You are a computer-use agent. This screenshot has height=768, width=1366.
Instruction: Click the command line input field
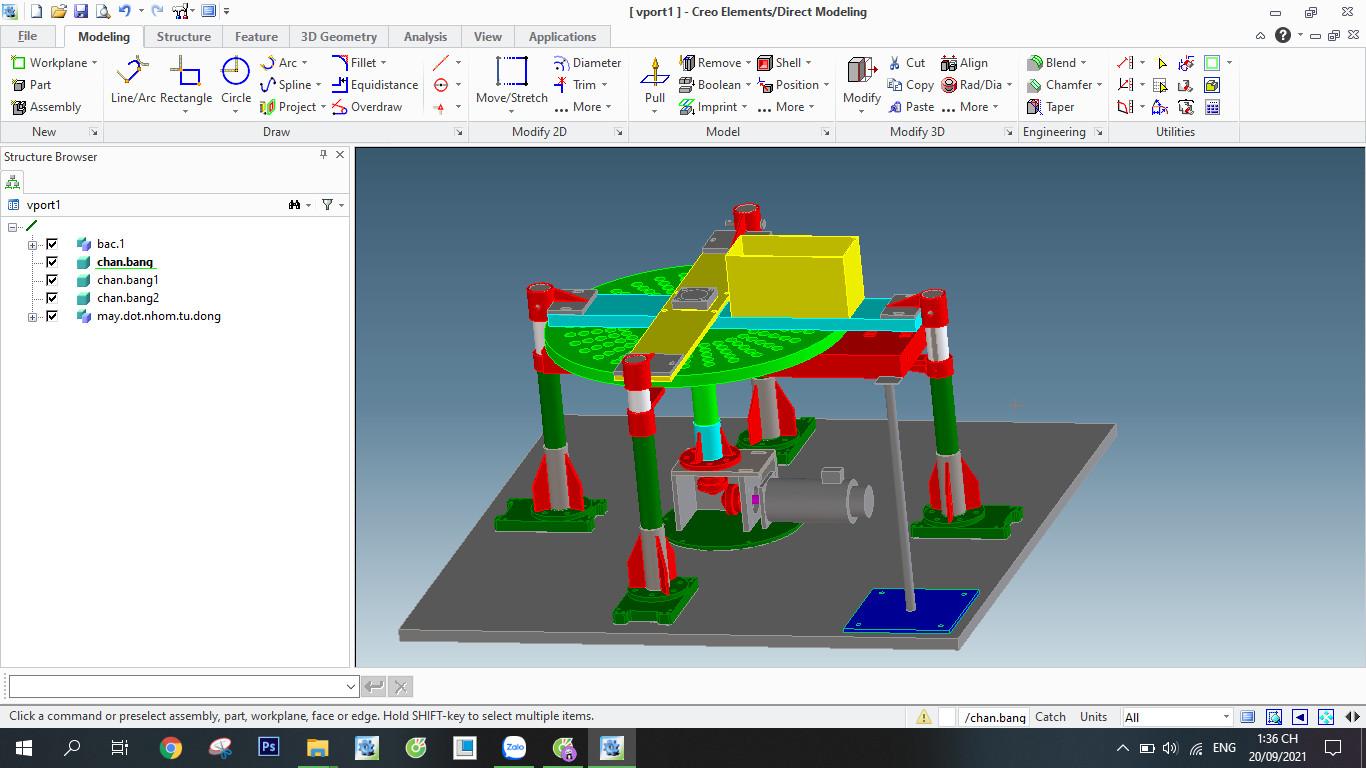[177, 686]
